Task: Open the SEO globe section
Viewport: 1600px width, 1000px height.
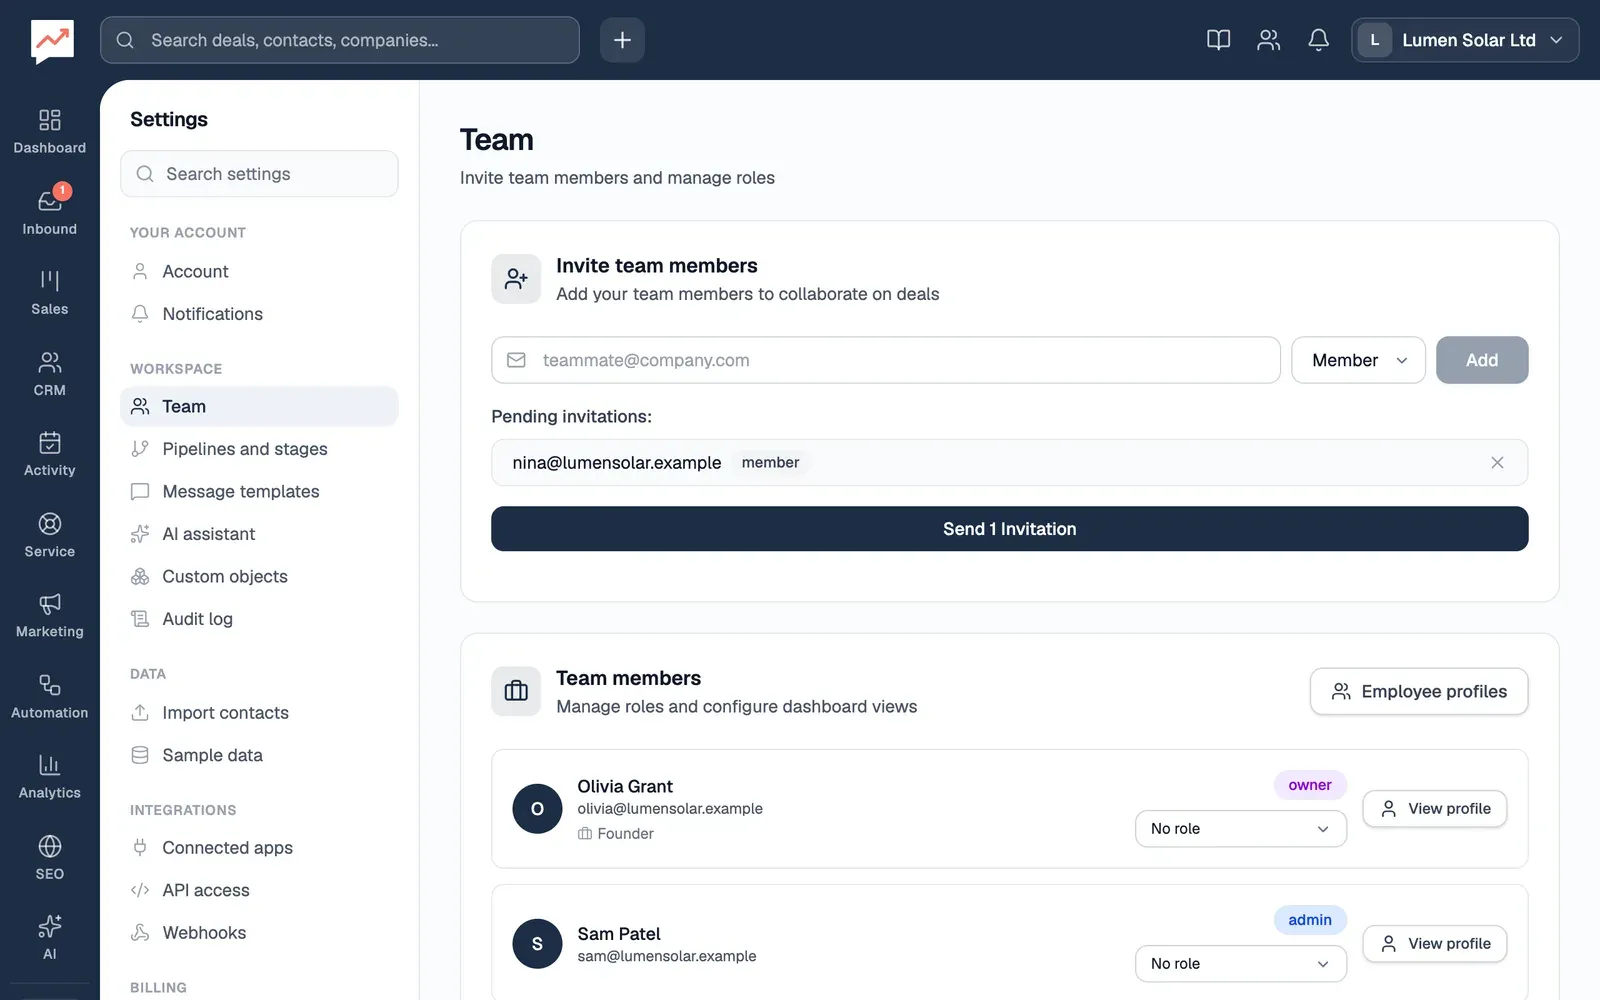Action: [x=49, y=857]
